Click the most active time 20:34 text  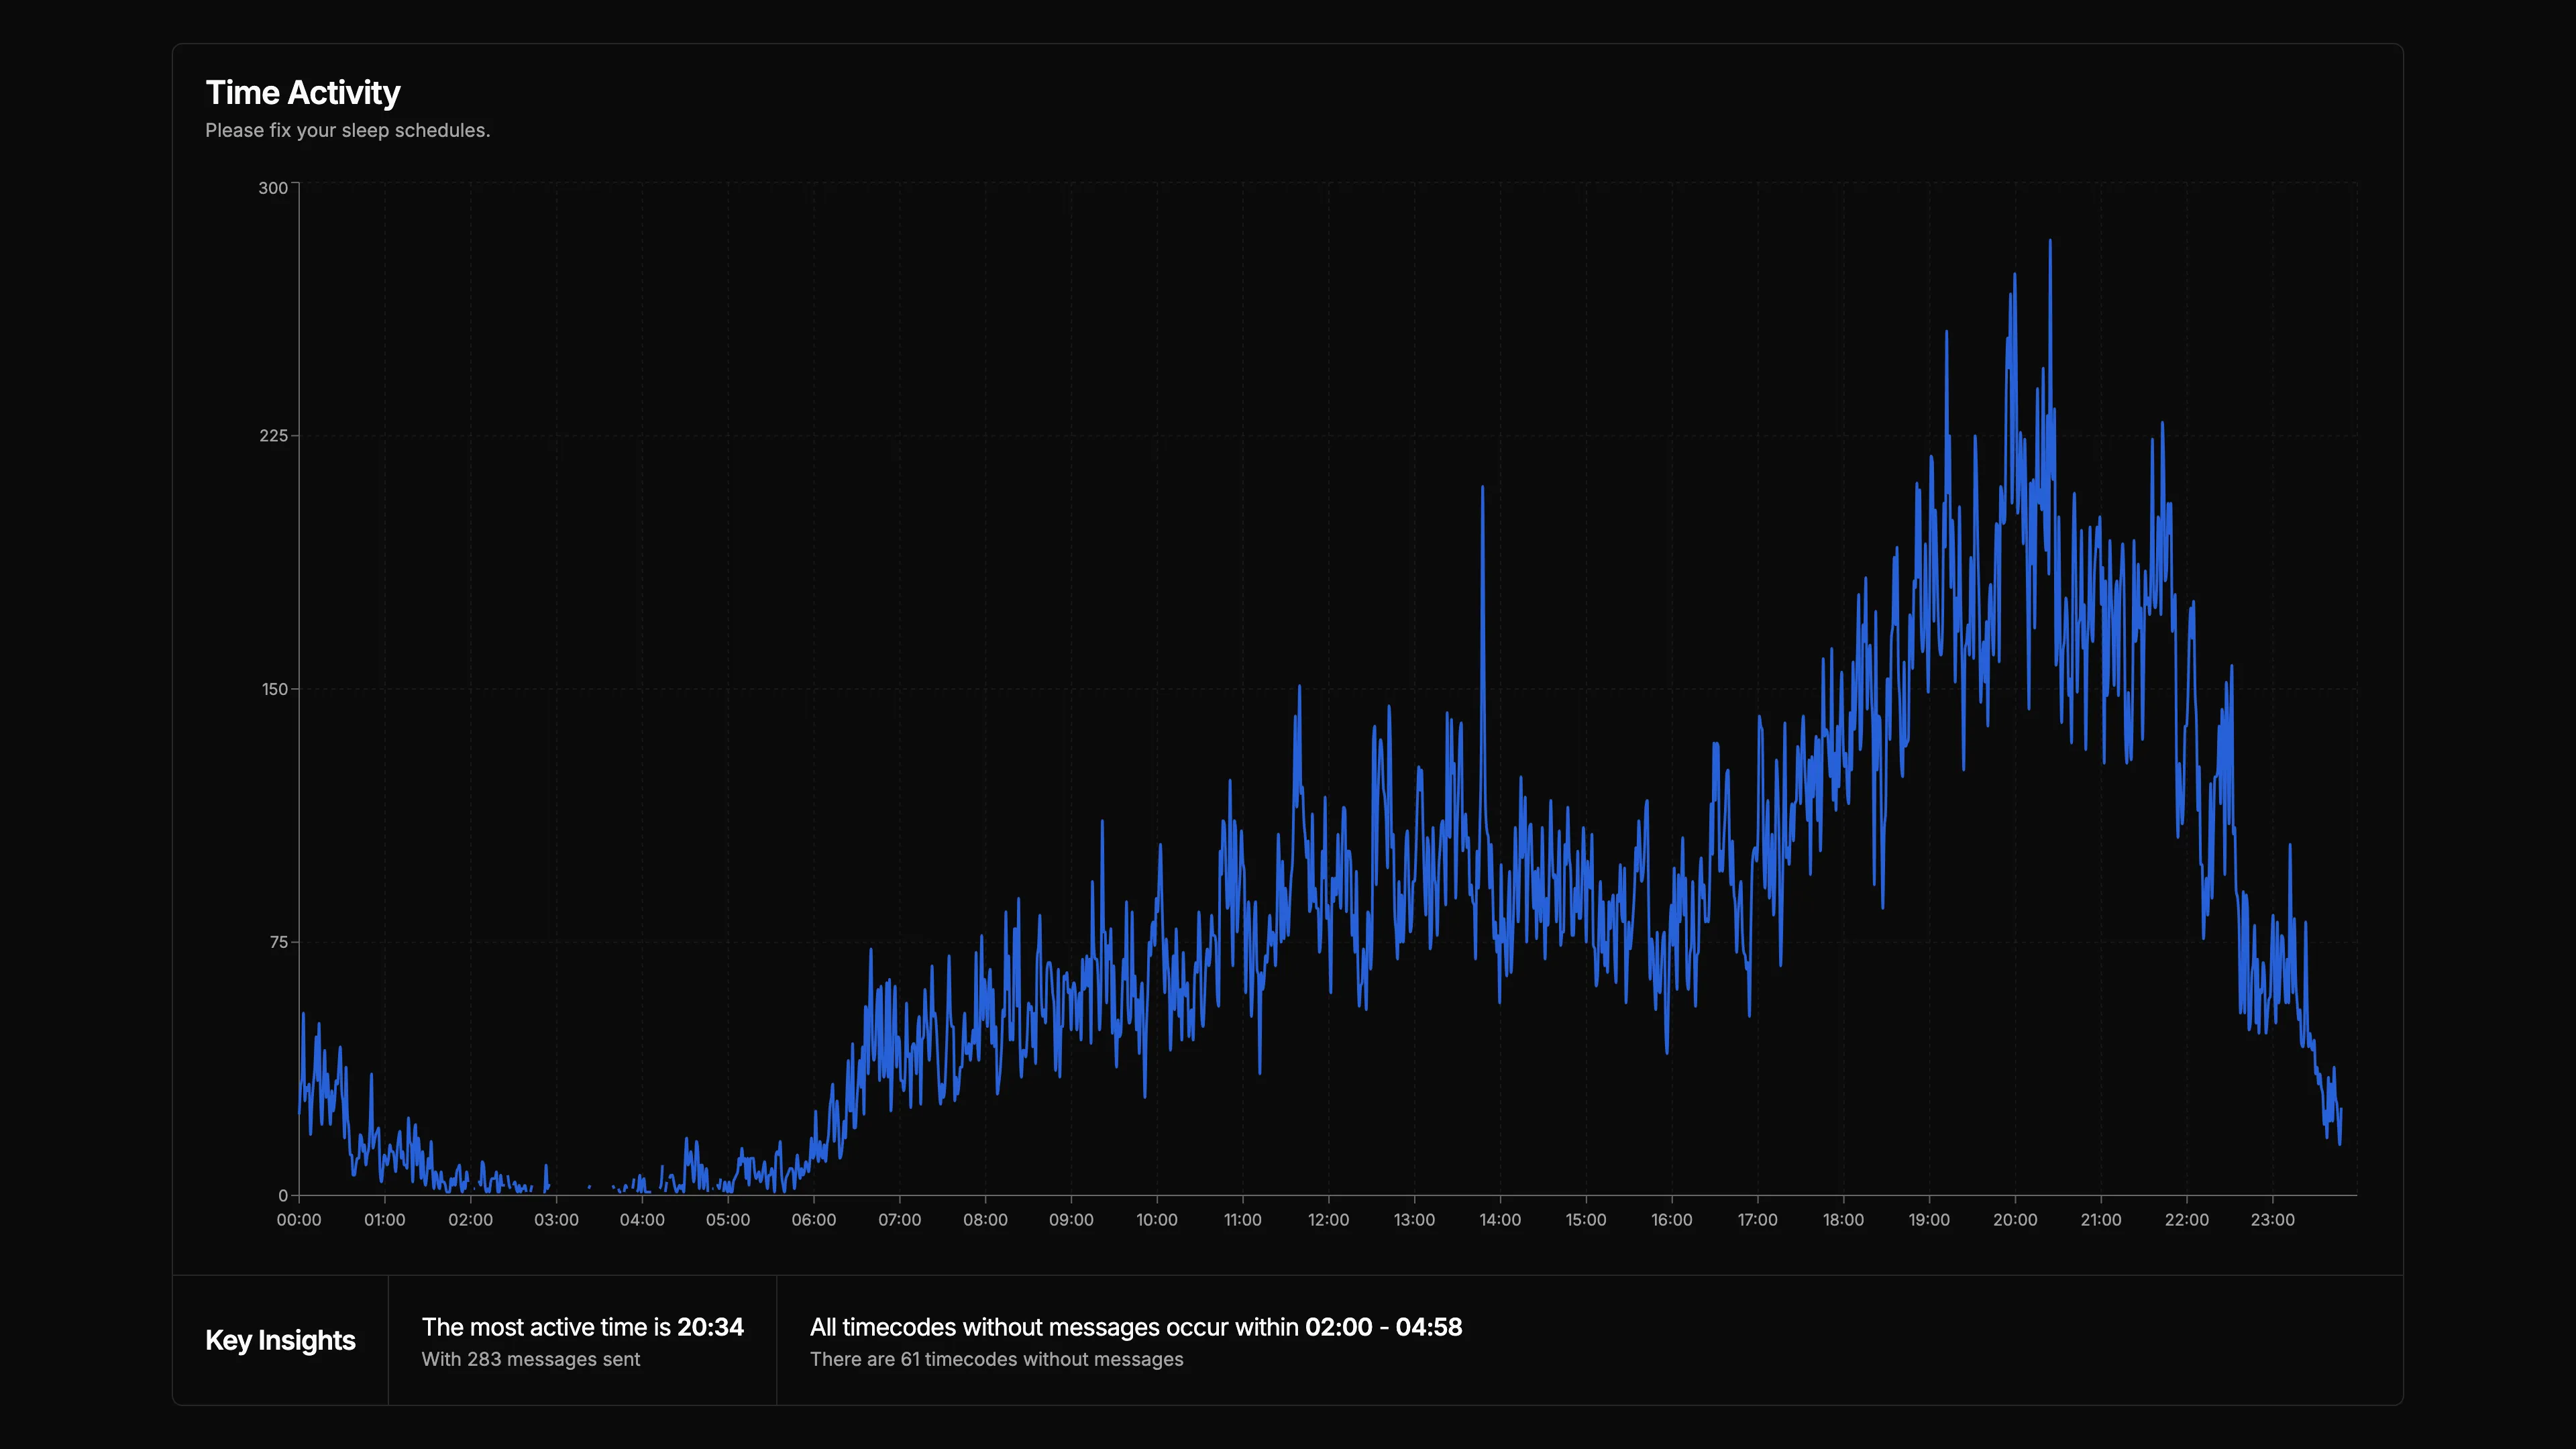(x=710, y=1327)
